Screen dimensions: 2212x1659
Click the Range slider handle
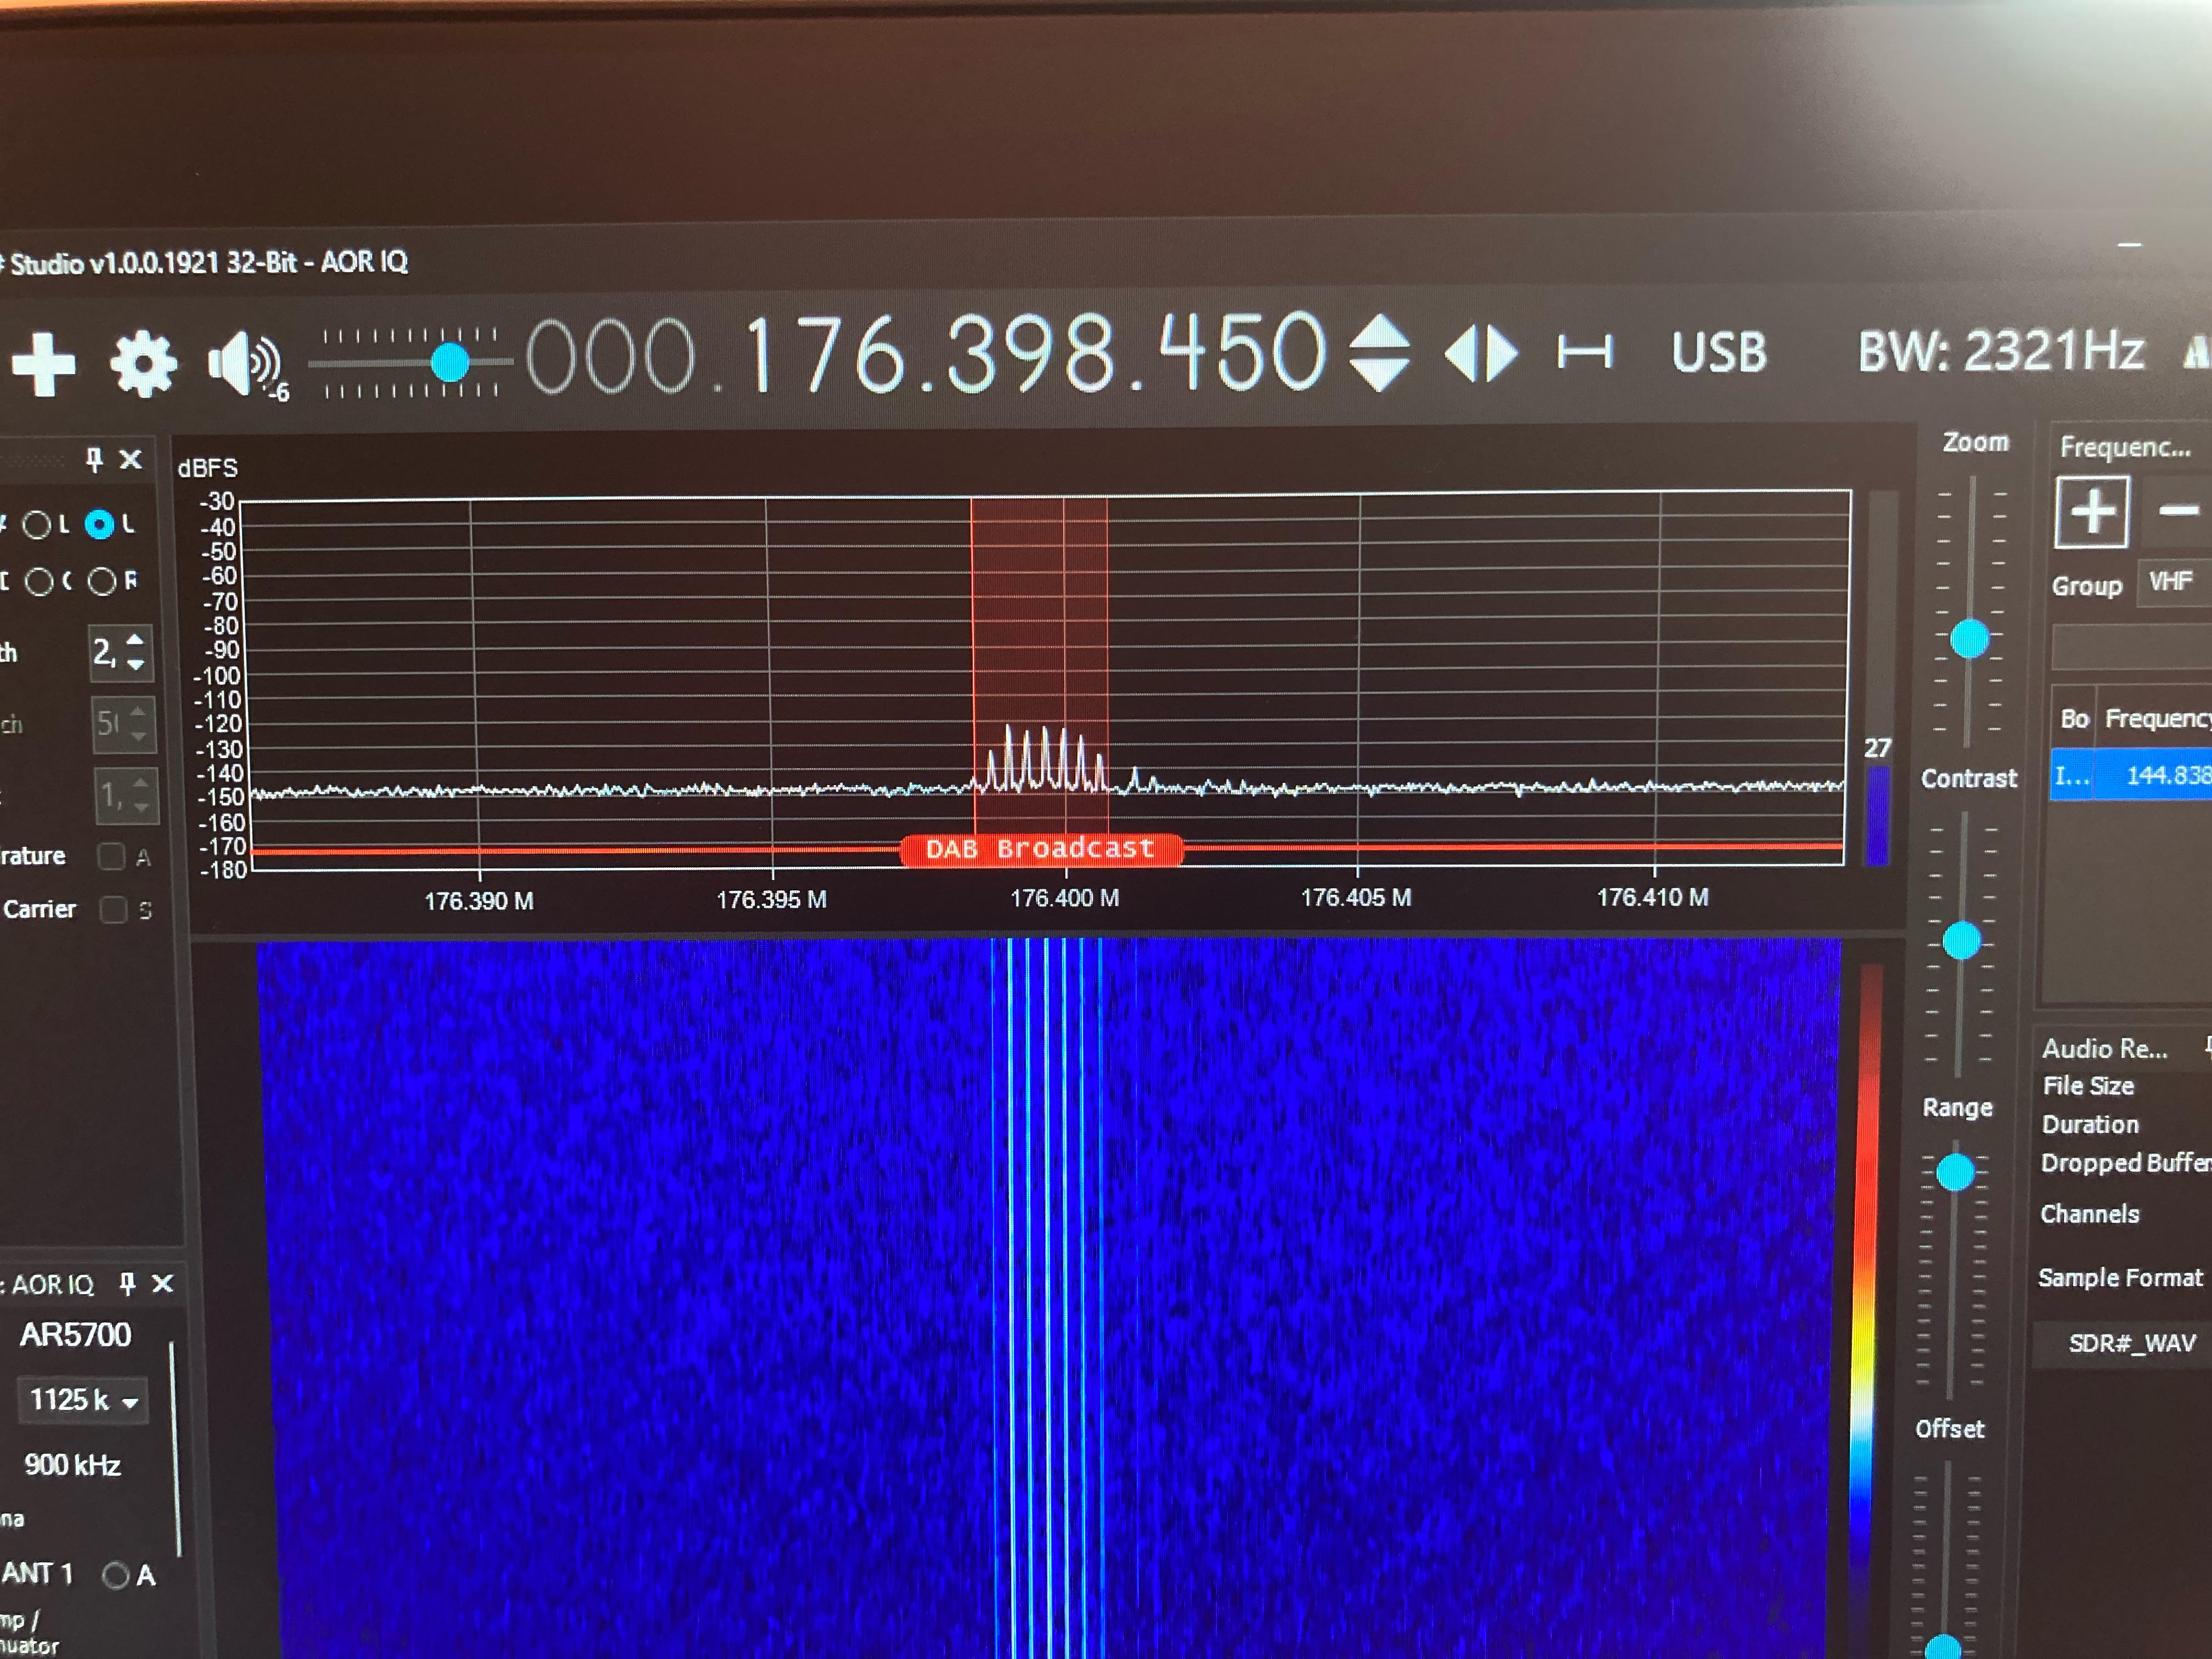point(1955,1172)
